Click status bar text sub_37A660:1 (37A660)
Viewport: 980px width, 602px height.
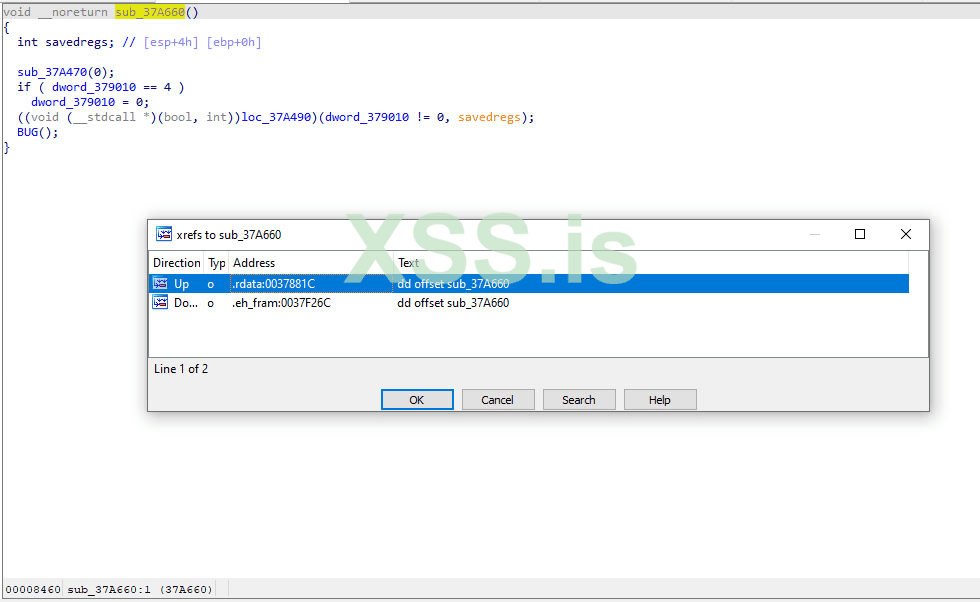coord(140,589)
